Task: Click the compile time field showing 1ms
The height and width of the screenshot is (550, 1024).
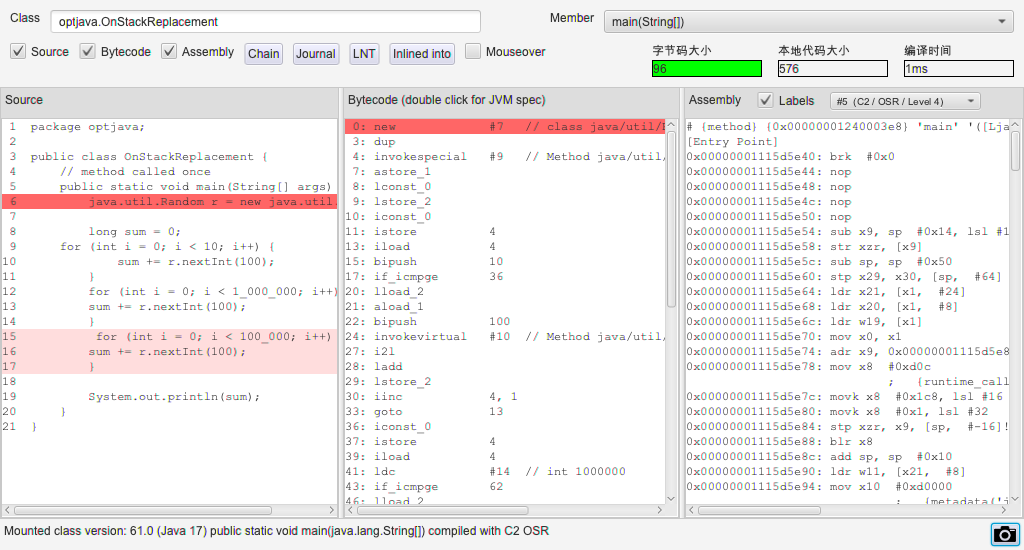Action: tap(957, 69)
